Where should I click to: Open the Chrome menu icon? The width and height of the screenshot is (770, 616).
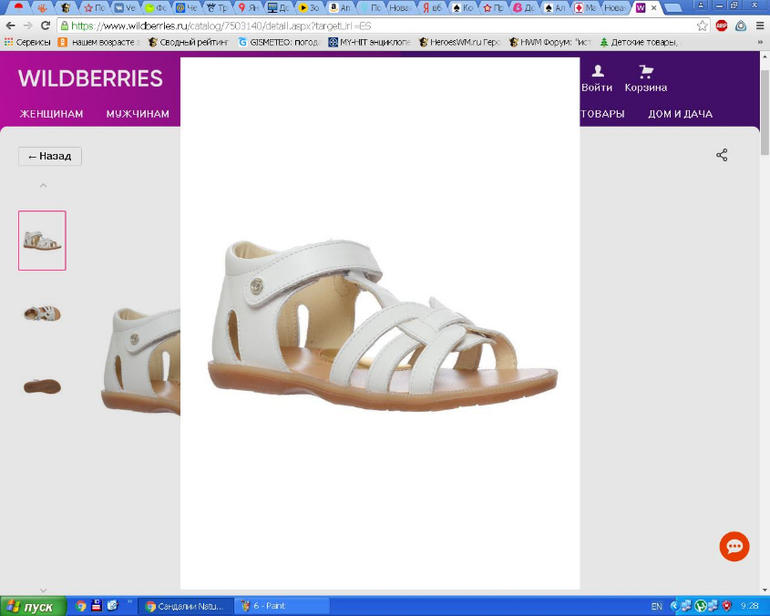(758, 26)
